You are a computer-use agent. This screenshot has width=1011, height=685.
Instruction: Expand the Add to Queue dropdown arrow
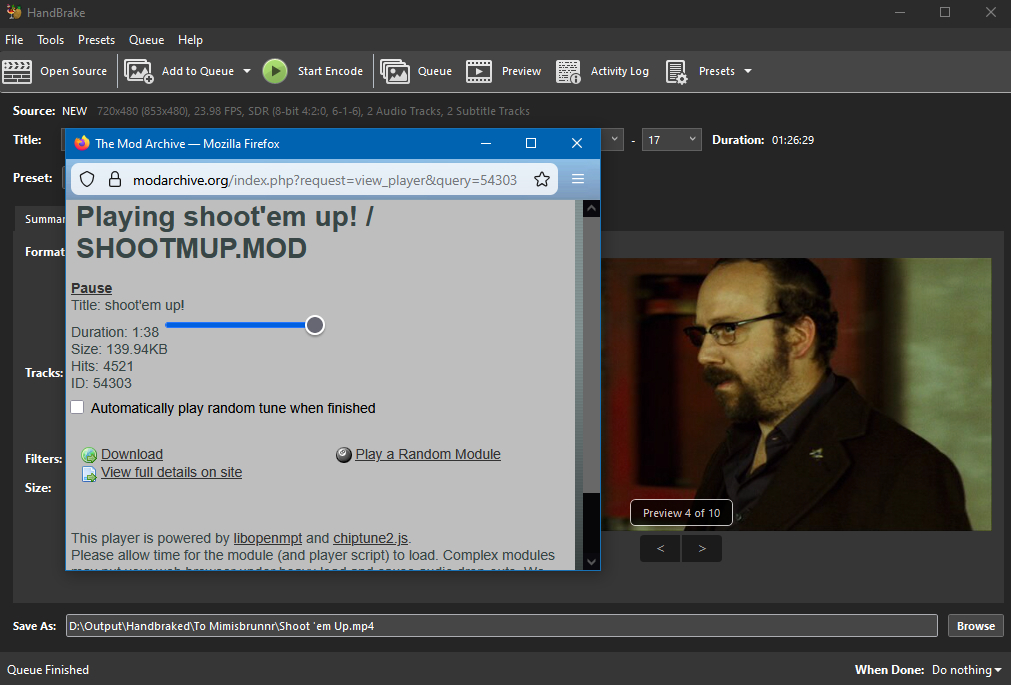(246, 71)
